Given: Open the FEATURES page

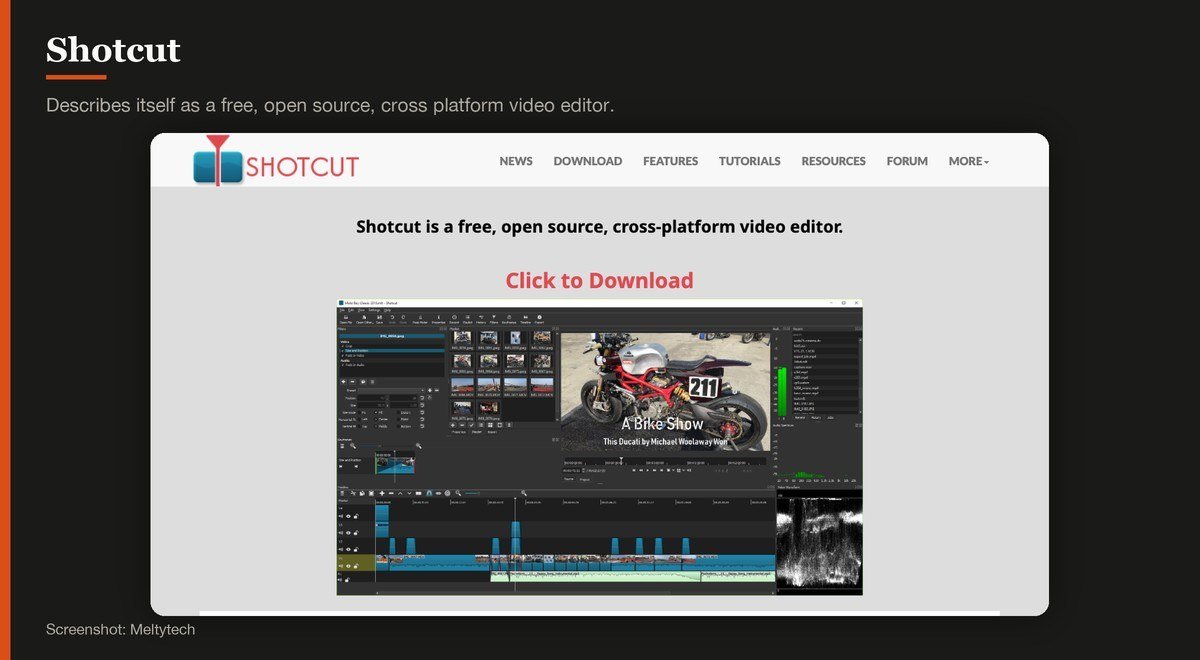Looking at the screenshot, I should coord(670,161).
